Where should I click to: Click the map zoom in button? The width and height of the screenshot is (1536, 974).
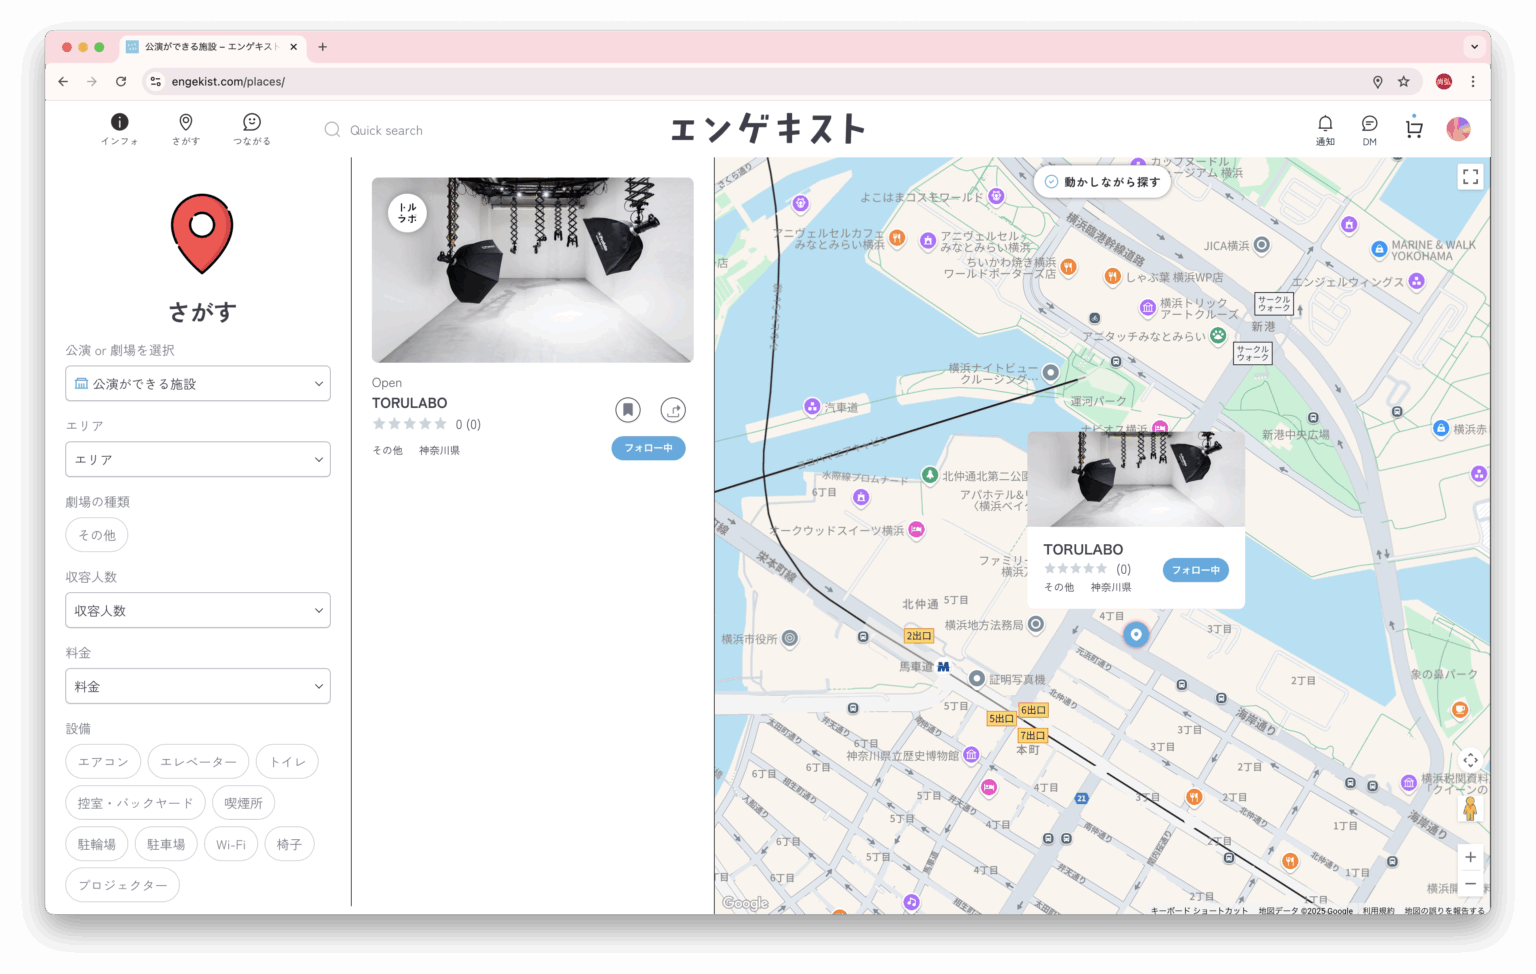(x=1470, y=857)
